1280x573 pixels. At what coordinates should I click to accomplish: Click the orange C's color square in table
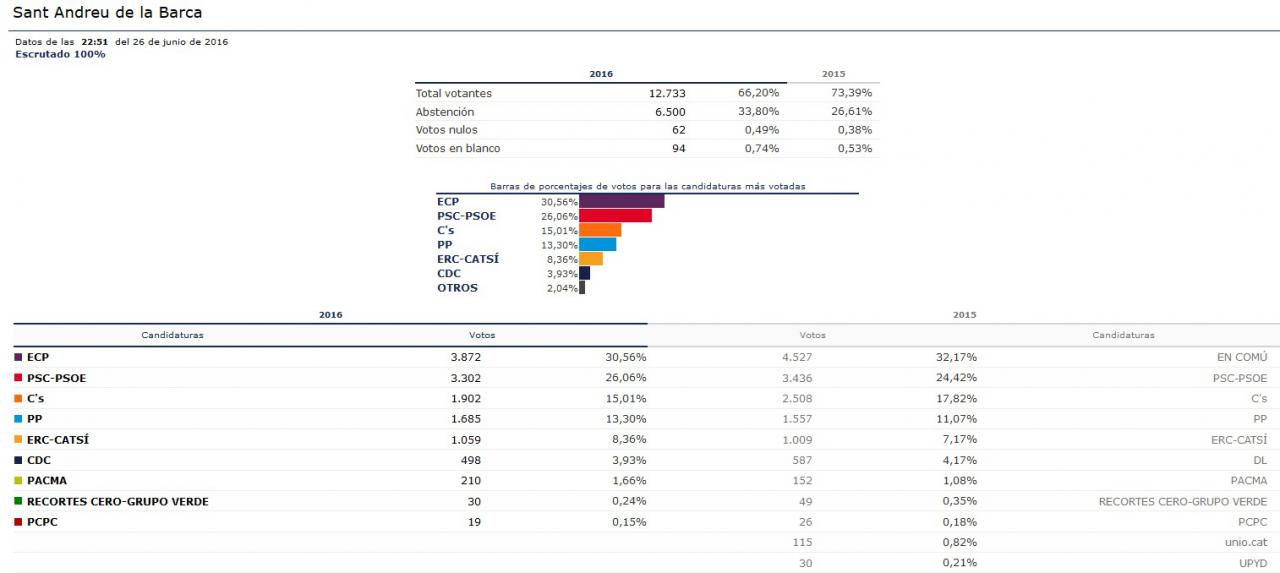(x=18, y=398)
